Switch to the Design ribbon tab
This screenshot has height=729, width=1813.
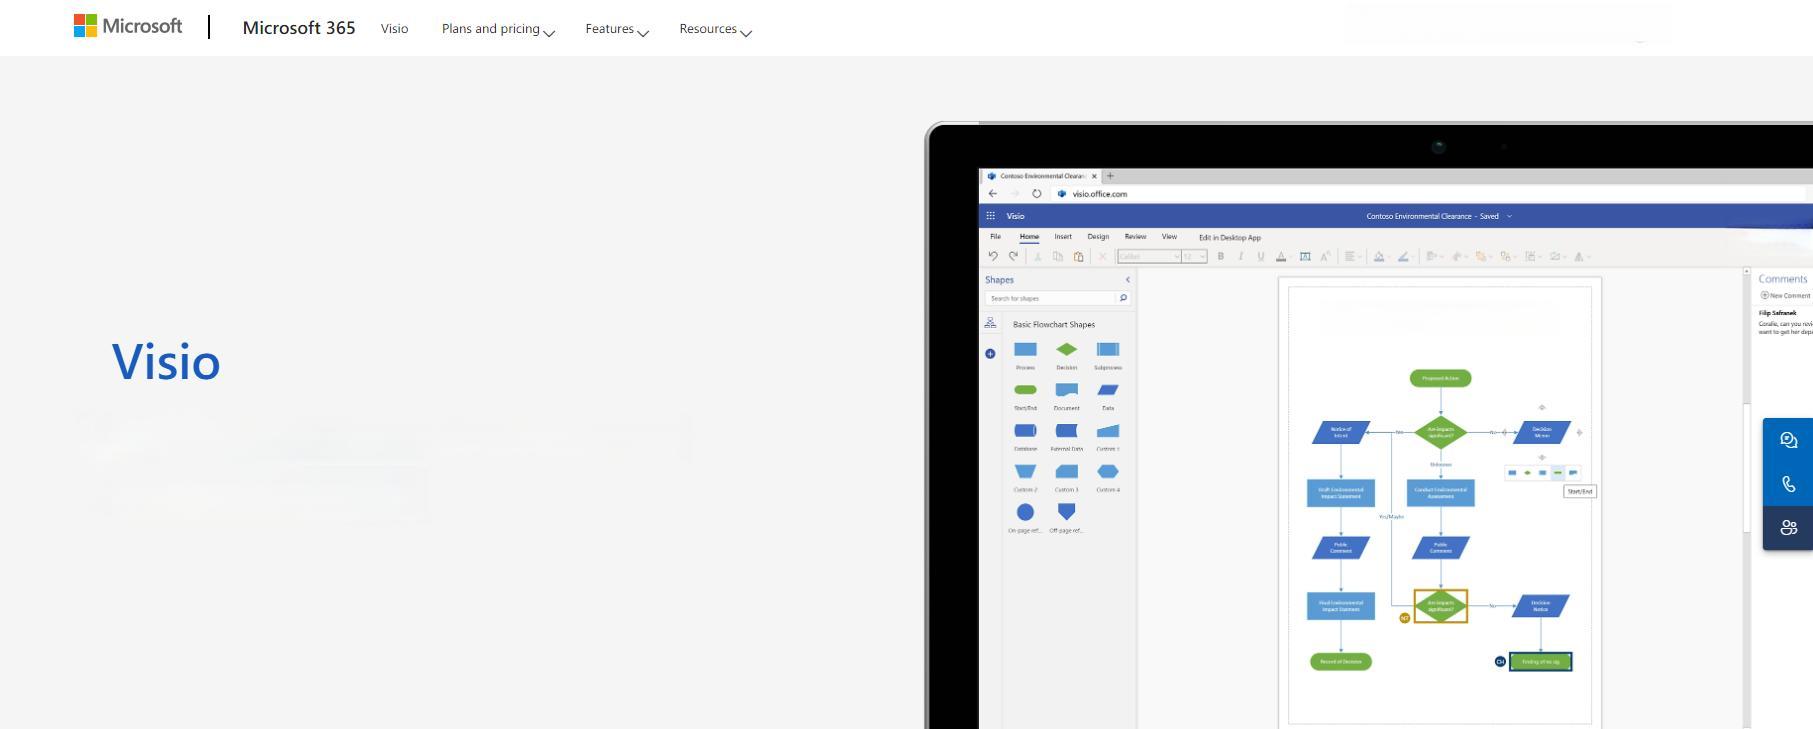(x=1098, y=237)
